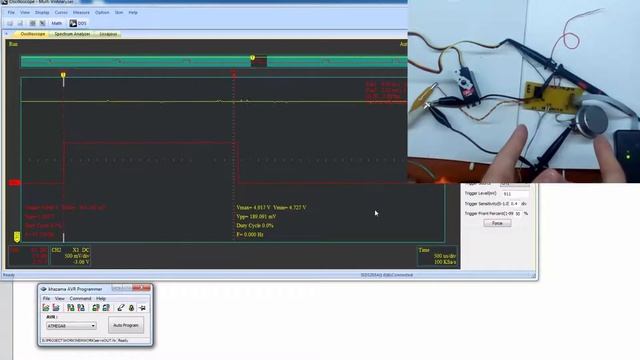
Task: Open the Option menu in oscilloscope
Action: pos(102,13)
